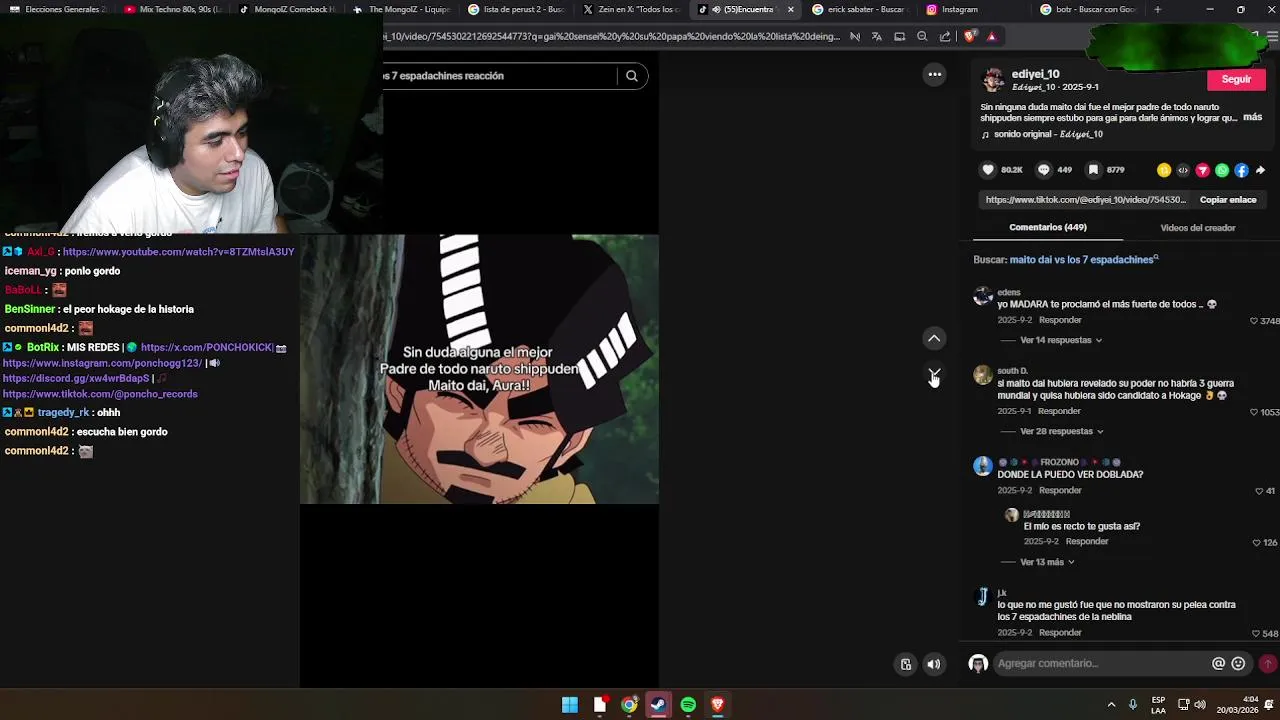Screen dimensions: 1280x720
Task: Click the share page icon in address bar
Action: coord(945,36)
